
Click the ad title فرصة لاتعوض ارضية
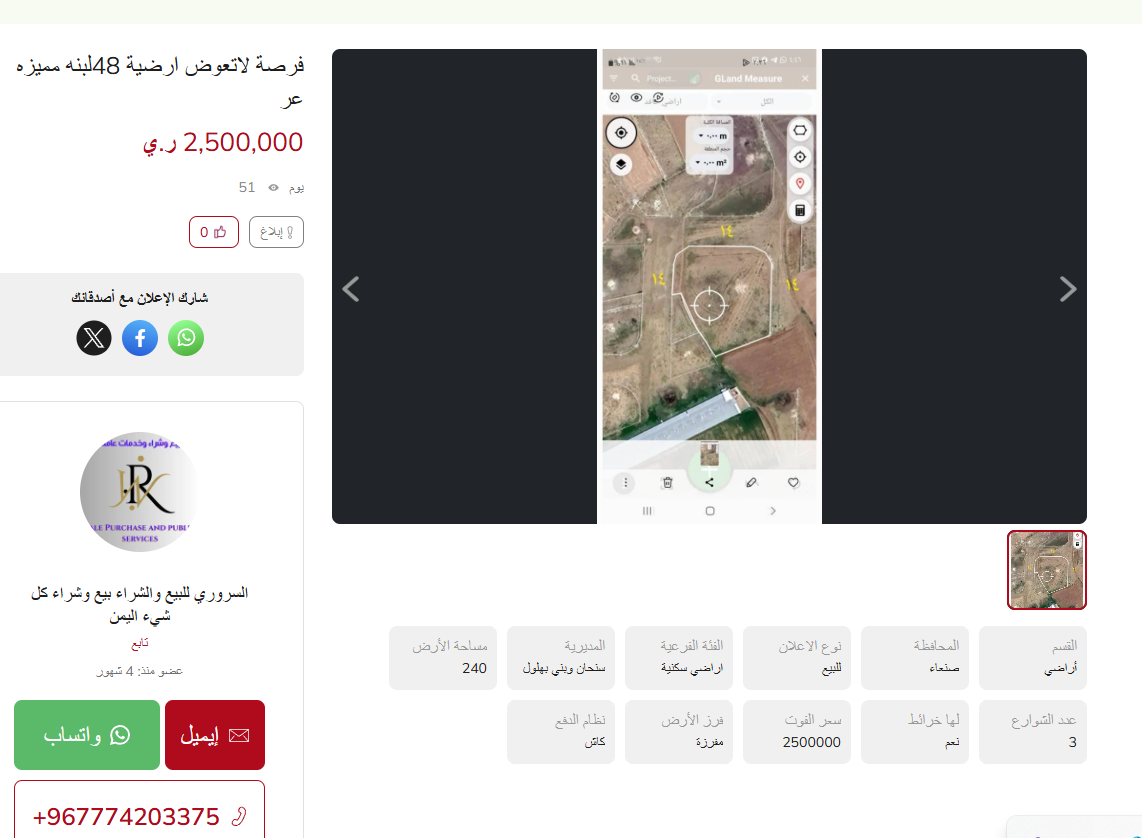160,81
